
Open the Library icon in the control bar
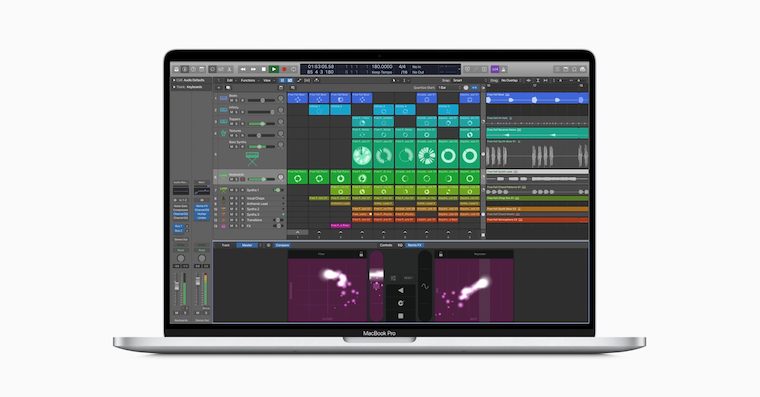pyautogui.click(x=176, y=69)
